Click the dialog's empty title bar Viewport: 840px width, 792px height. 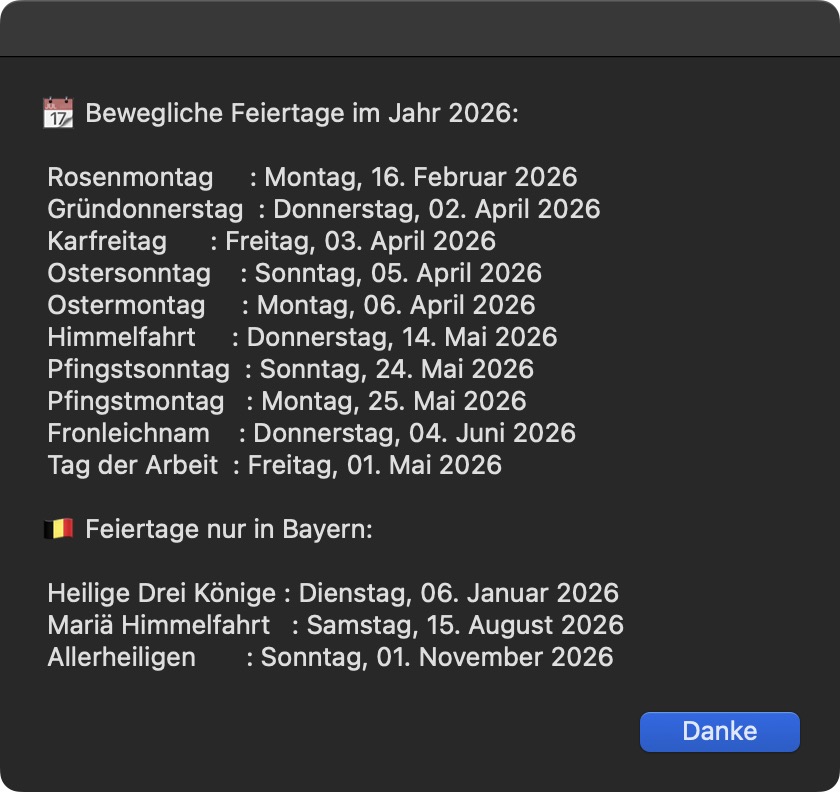click(x=420, y=28)
